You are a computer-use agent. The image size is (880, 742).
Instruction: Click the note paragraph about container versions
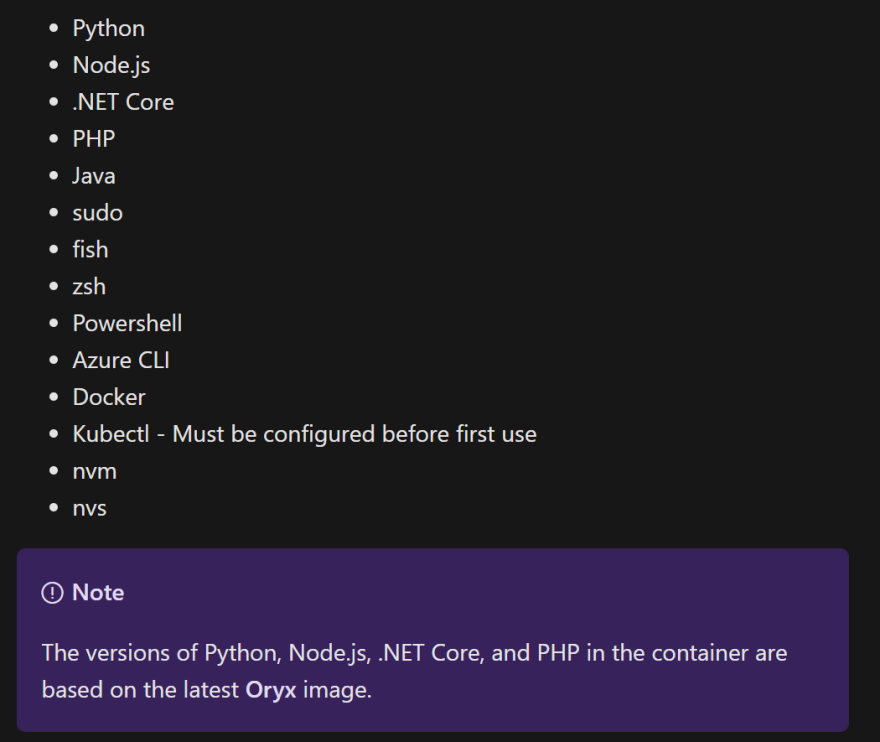click(x=414, y=671)
